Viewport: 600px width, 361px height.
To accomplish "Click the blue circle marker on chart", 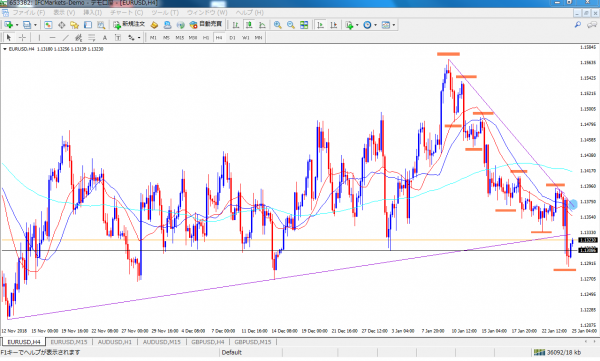I will [x=572, y=204].
